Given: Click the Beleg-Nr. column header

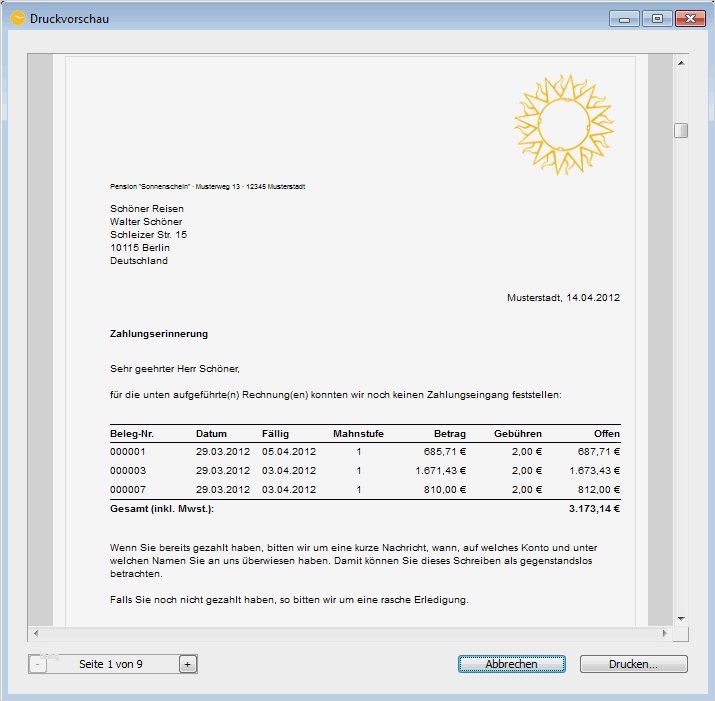Looking at the screenshot, I should [132, 434].
